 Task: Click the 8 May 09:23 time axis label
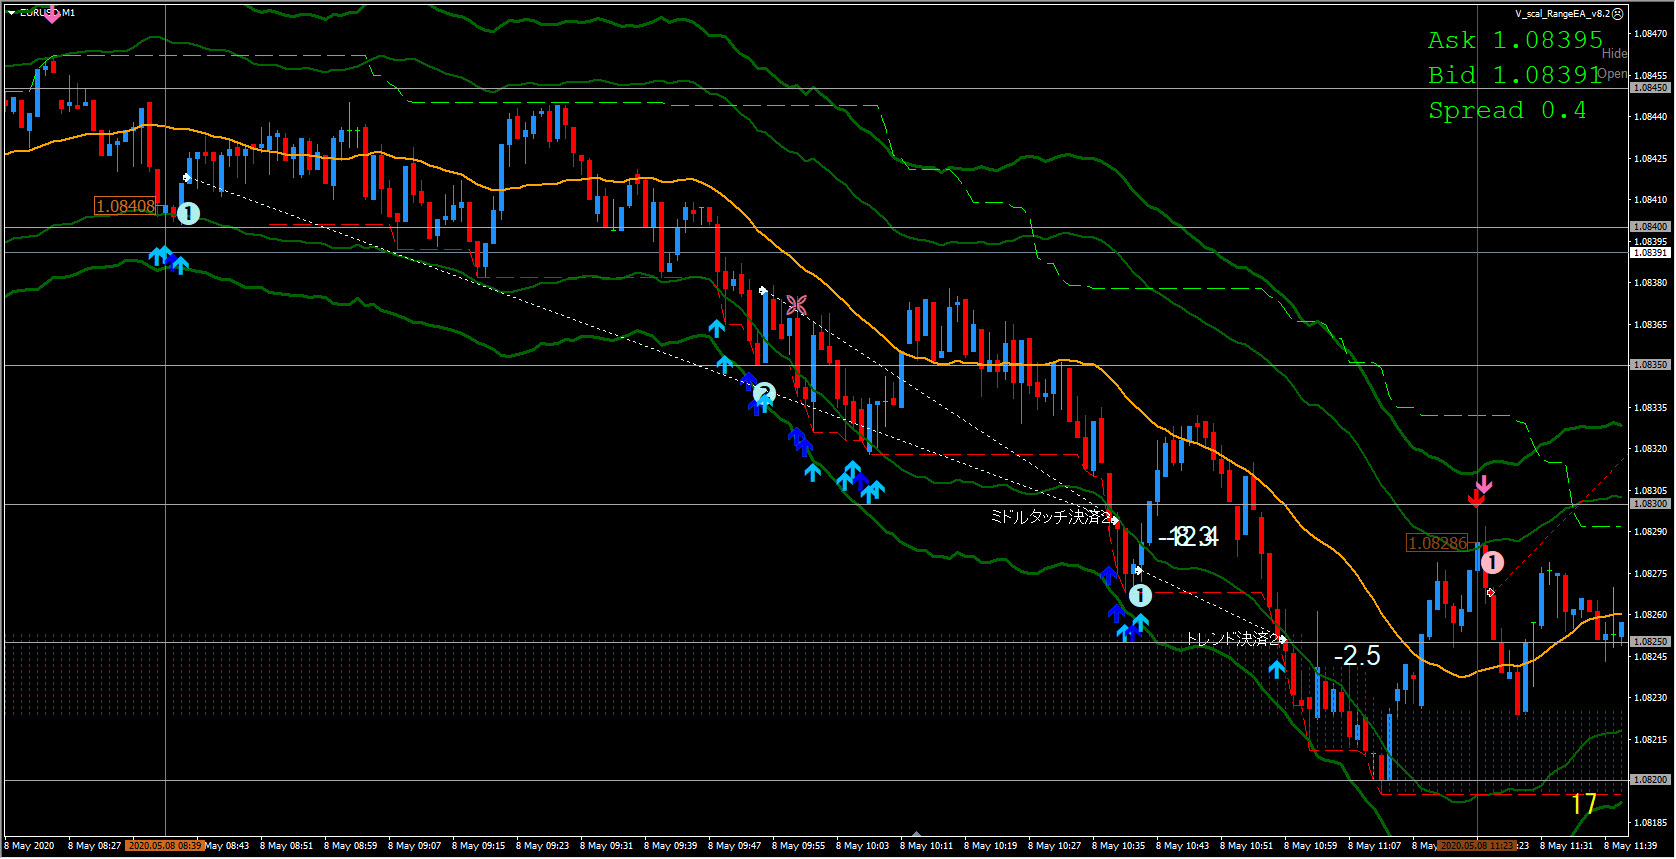pyautogui.click(x=542, y=846)
